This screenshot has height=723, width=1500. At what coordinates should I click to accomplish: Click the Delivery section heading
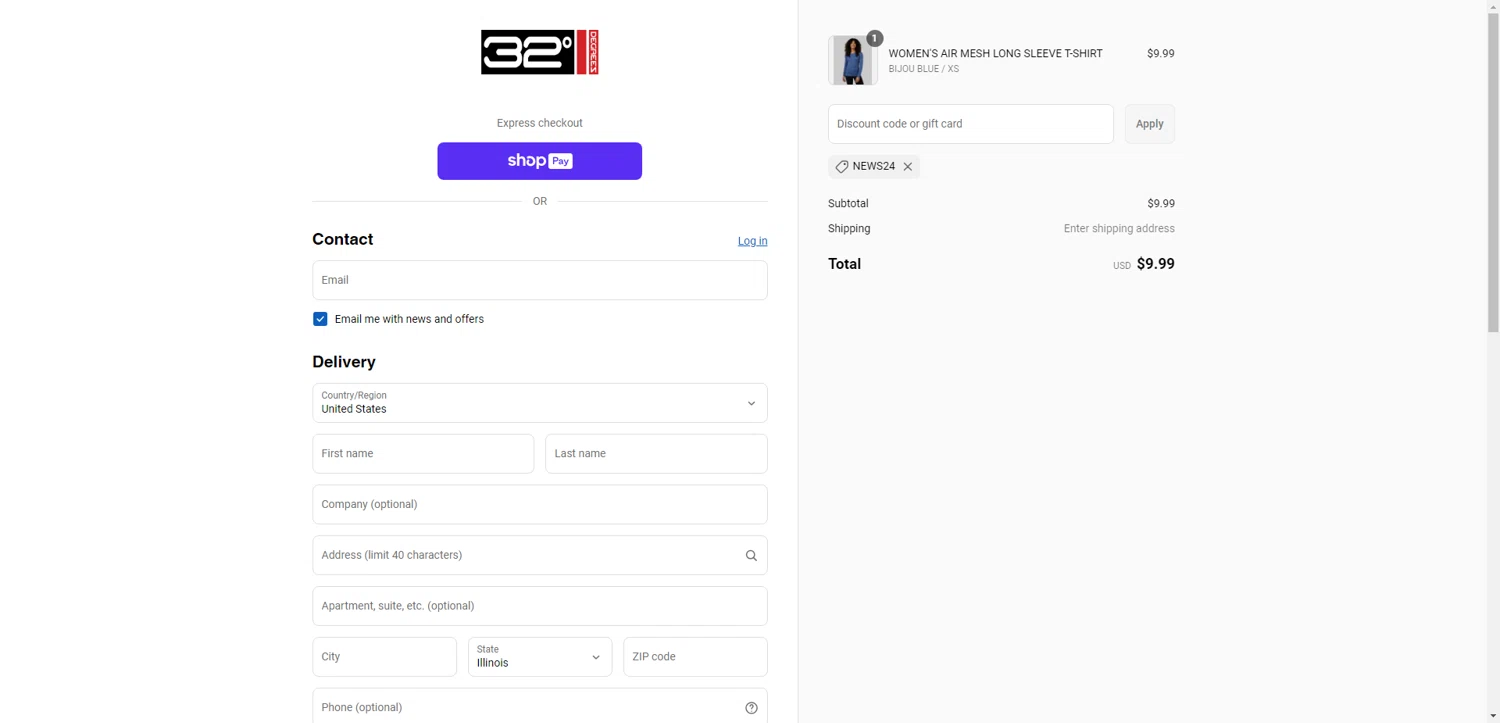(x=344, y=362)
